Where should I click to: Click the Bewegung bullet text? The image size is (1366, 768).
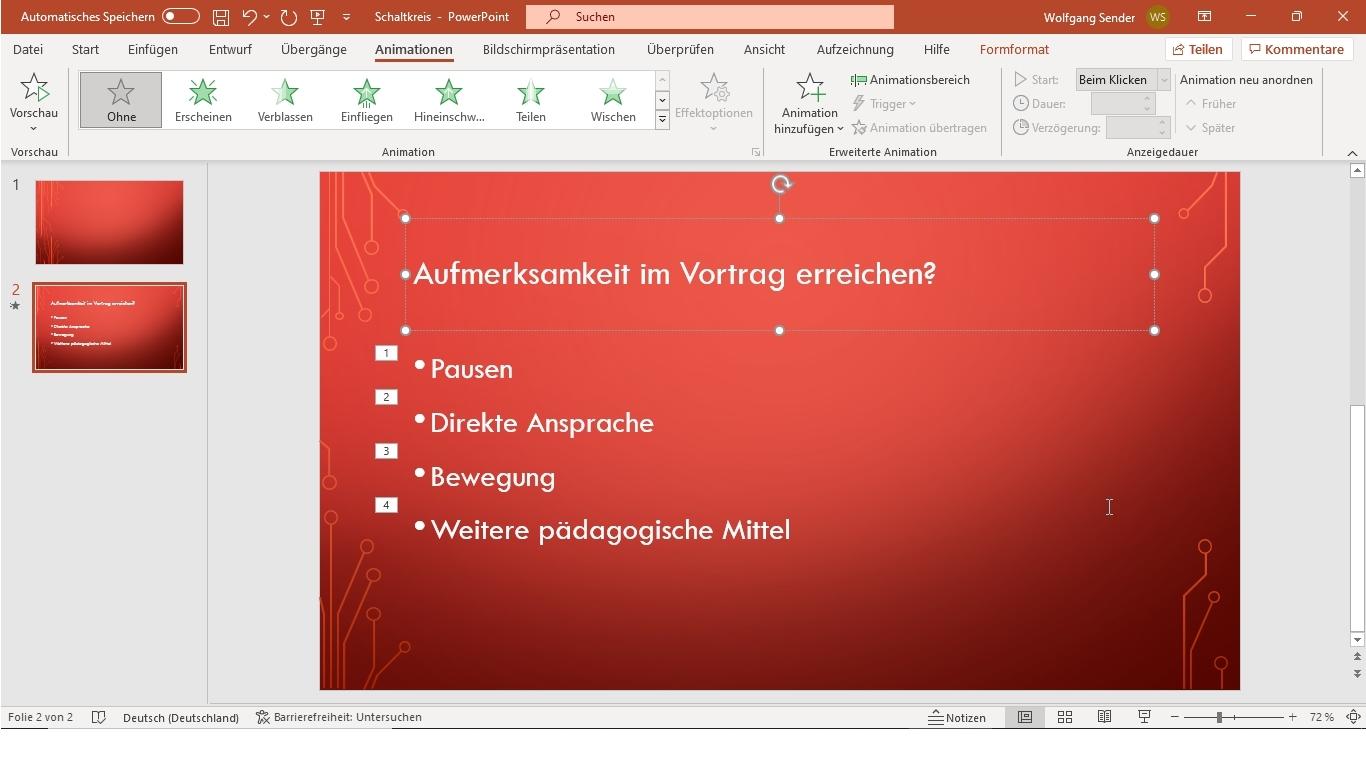[492, 477]
